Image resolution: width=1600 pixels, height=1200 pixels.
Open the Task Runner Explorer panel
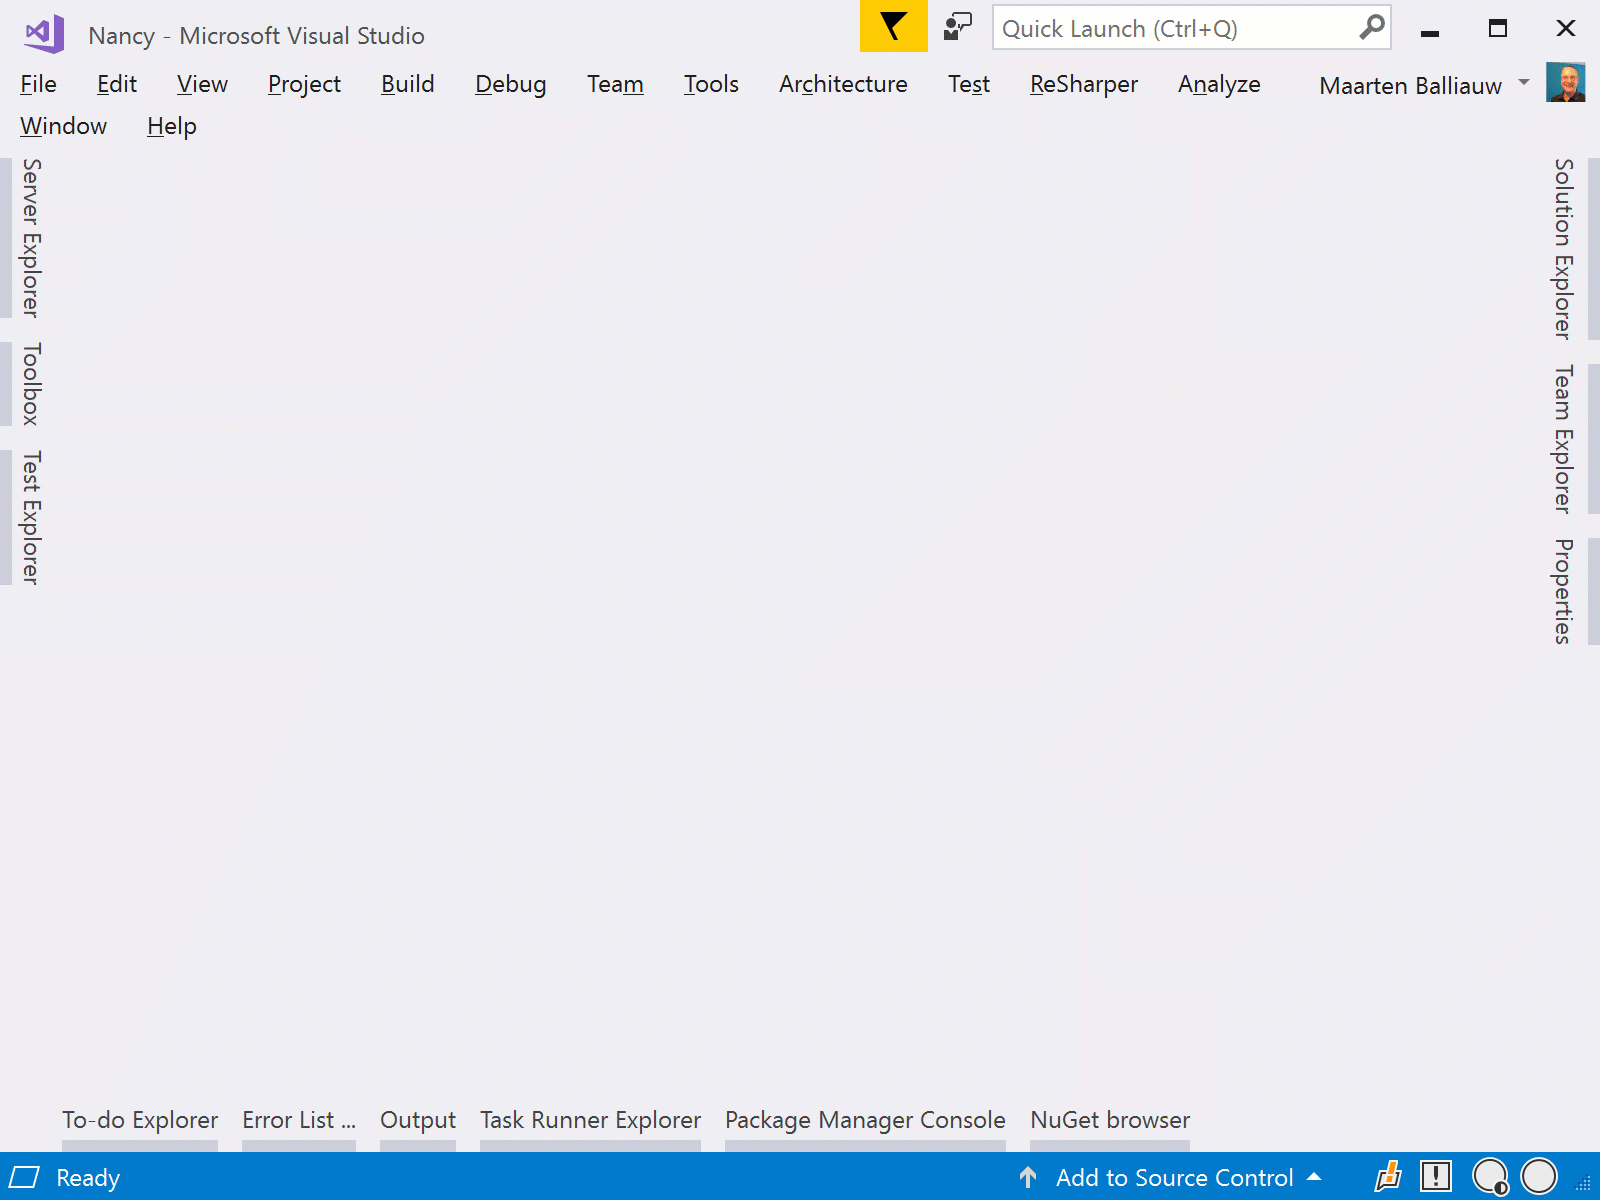[x=590, y=1120]
